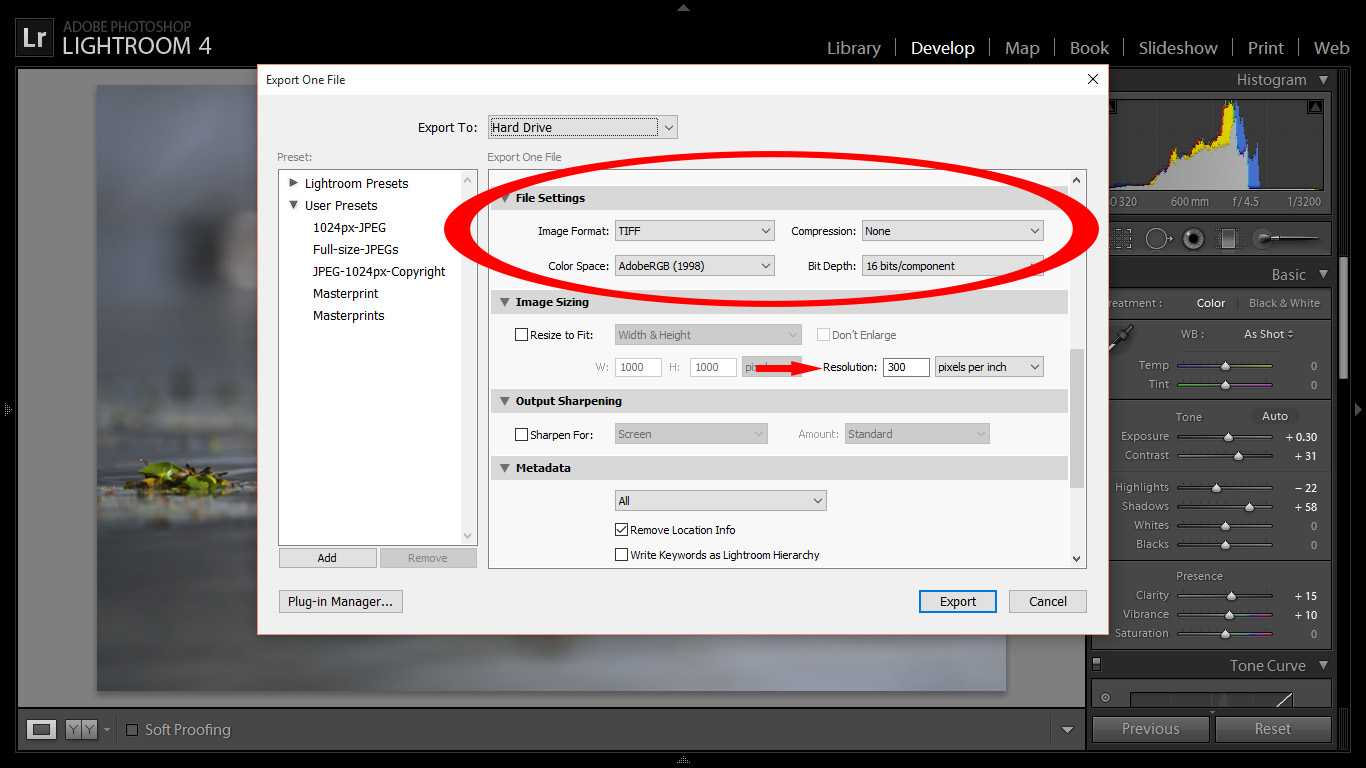Image resolution: width=1366 pixels, height=768 pixels.
Task: Toggle the Tone Curve panel switch
Action: point(1097,664)
